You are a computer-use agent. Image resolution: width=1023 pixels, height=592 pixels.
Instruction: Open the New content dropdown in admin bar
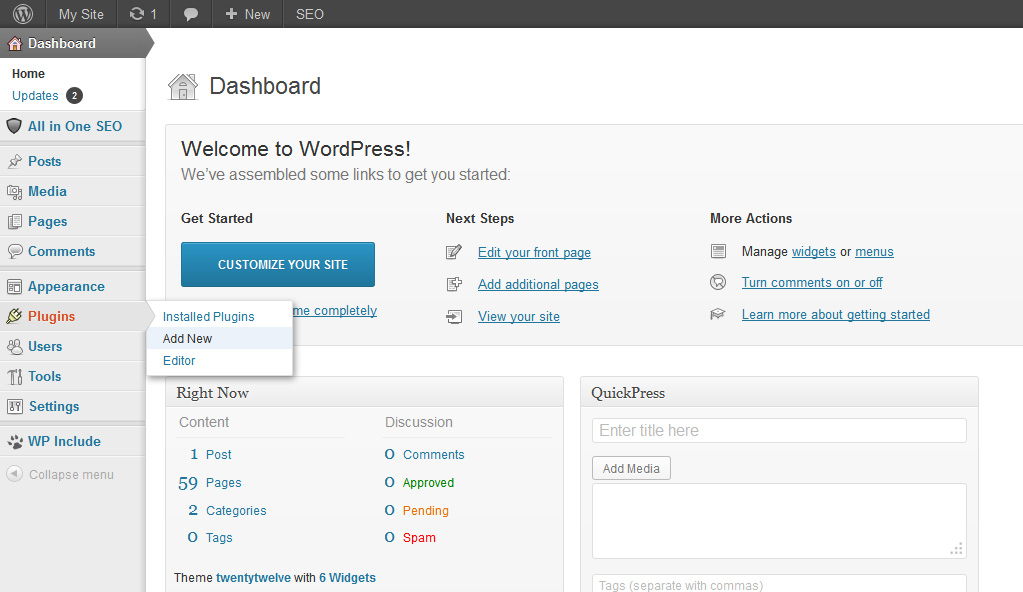click(247, 14)
